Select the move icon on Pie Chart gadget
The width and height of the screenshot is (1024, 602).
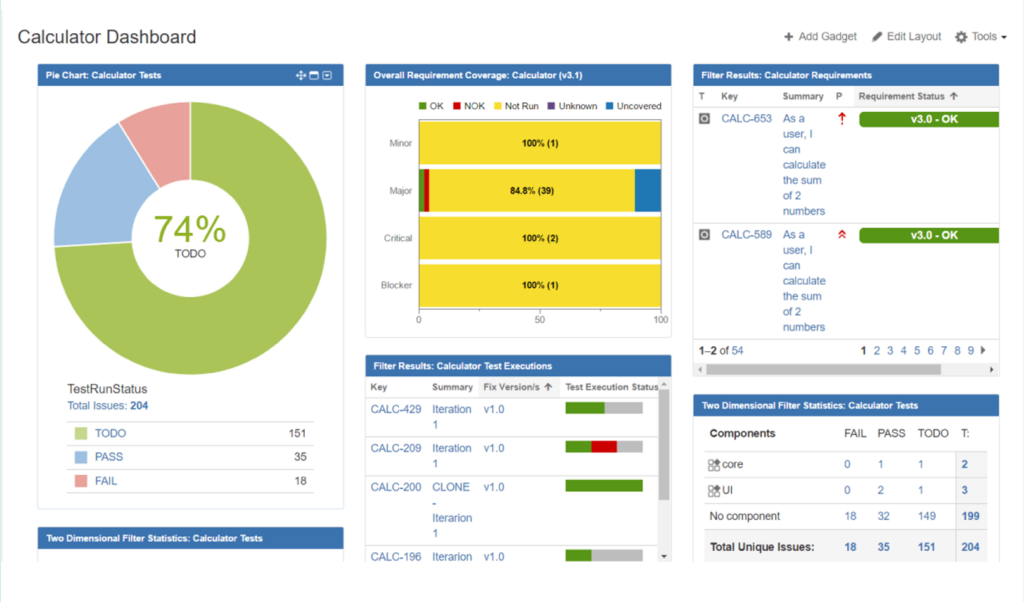300,75
